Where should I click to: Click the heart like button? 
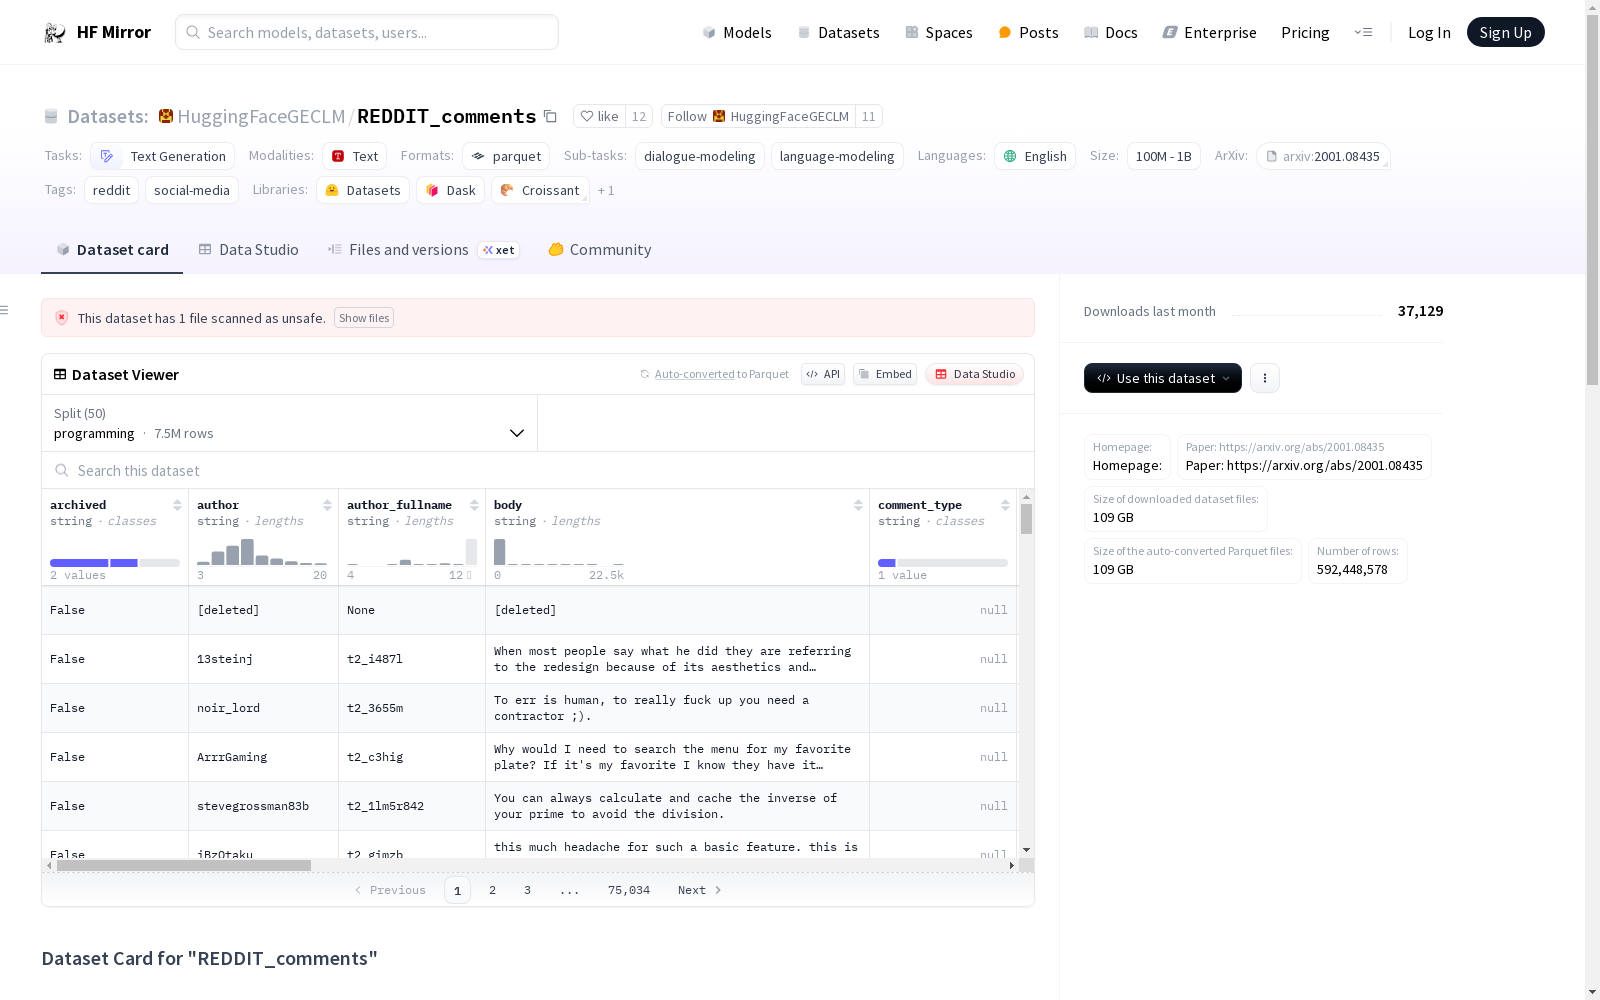pos(600,116)
